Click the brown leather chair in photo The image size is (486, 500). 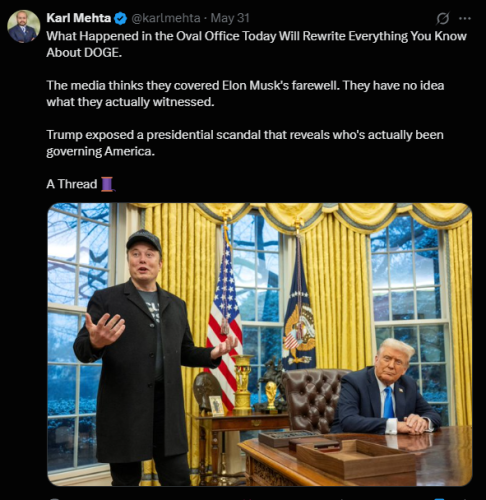click(x=313, y=400)
